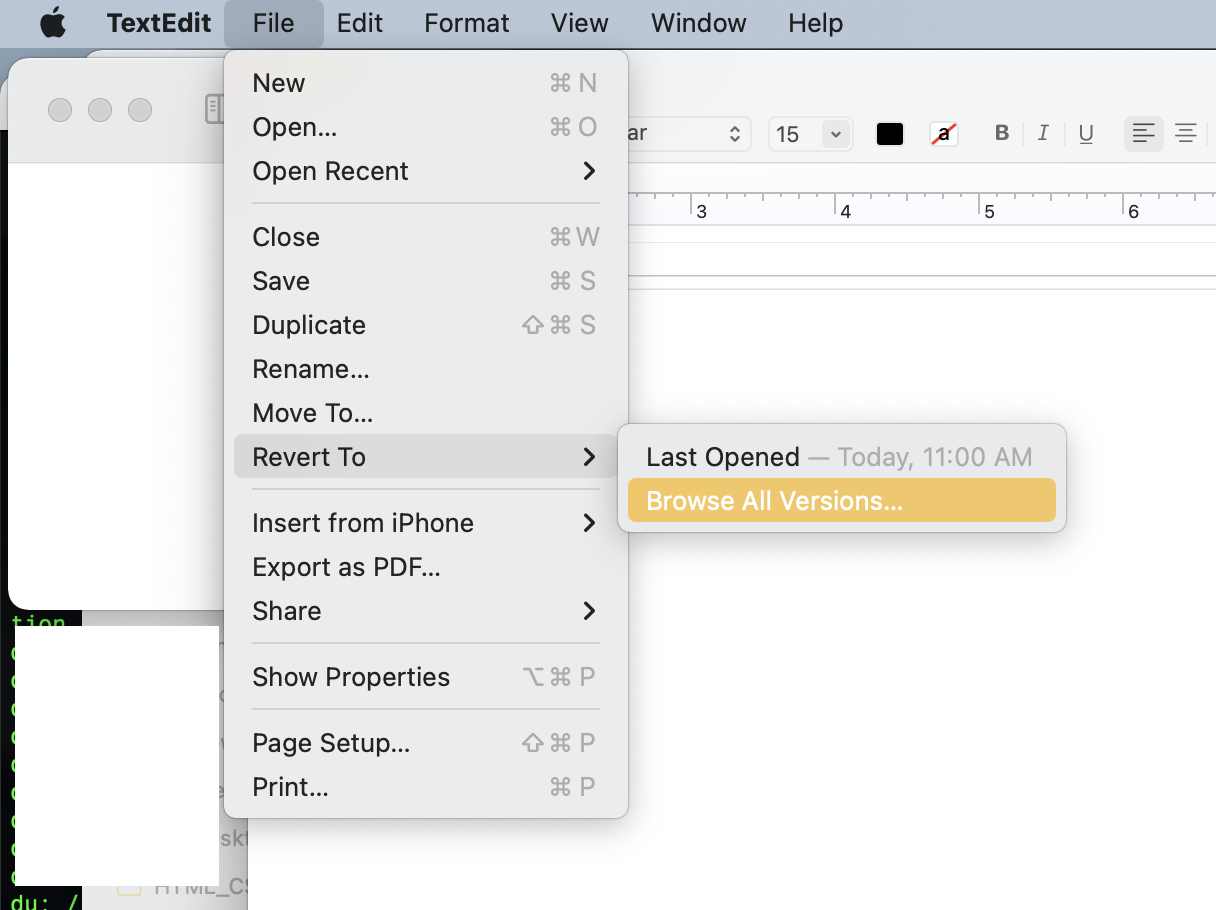1216x910 pixels.
Task: Open the Apple menu
Action: click(53, 22)
